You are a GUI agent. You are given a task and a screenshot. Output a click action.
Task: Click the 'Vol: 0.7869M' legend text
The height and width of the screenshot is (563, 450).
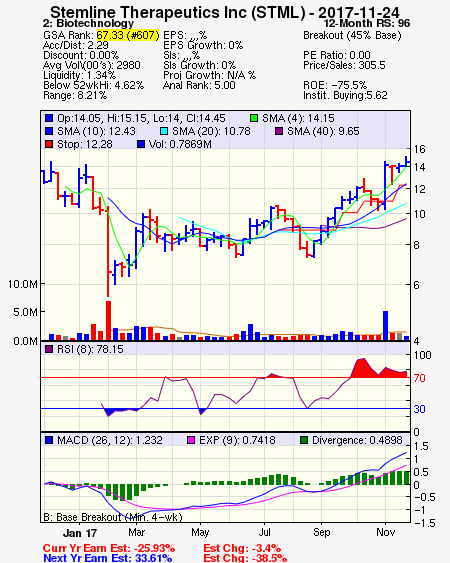coord(180,144)
